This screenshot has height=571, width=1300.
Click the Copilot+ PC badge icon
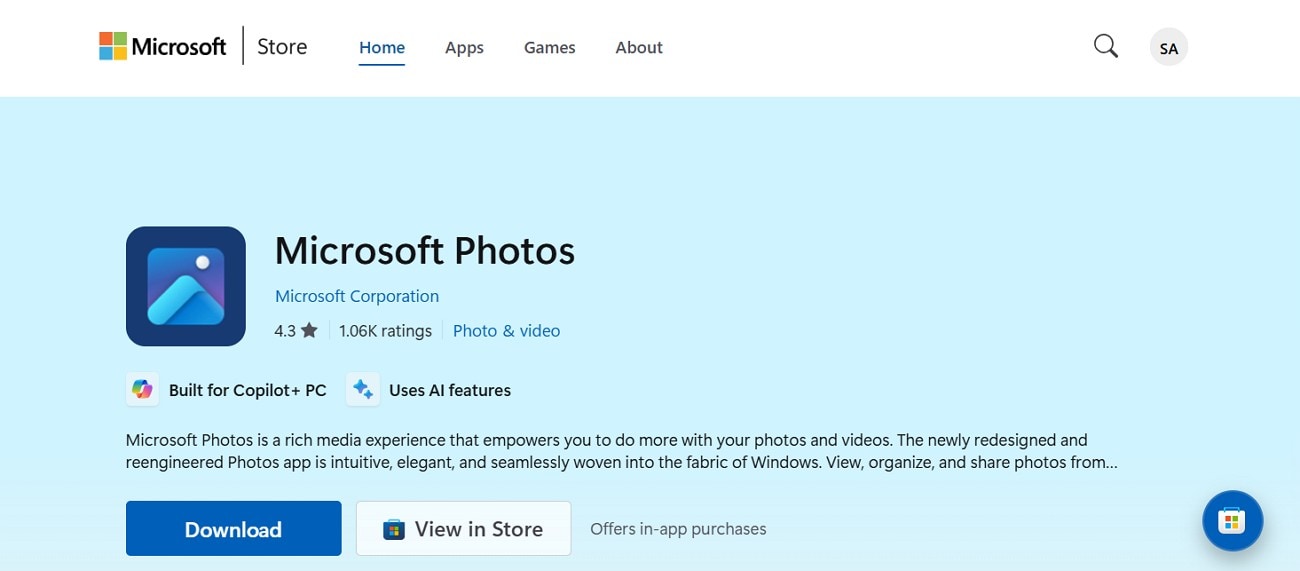pos(143,390)
